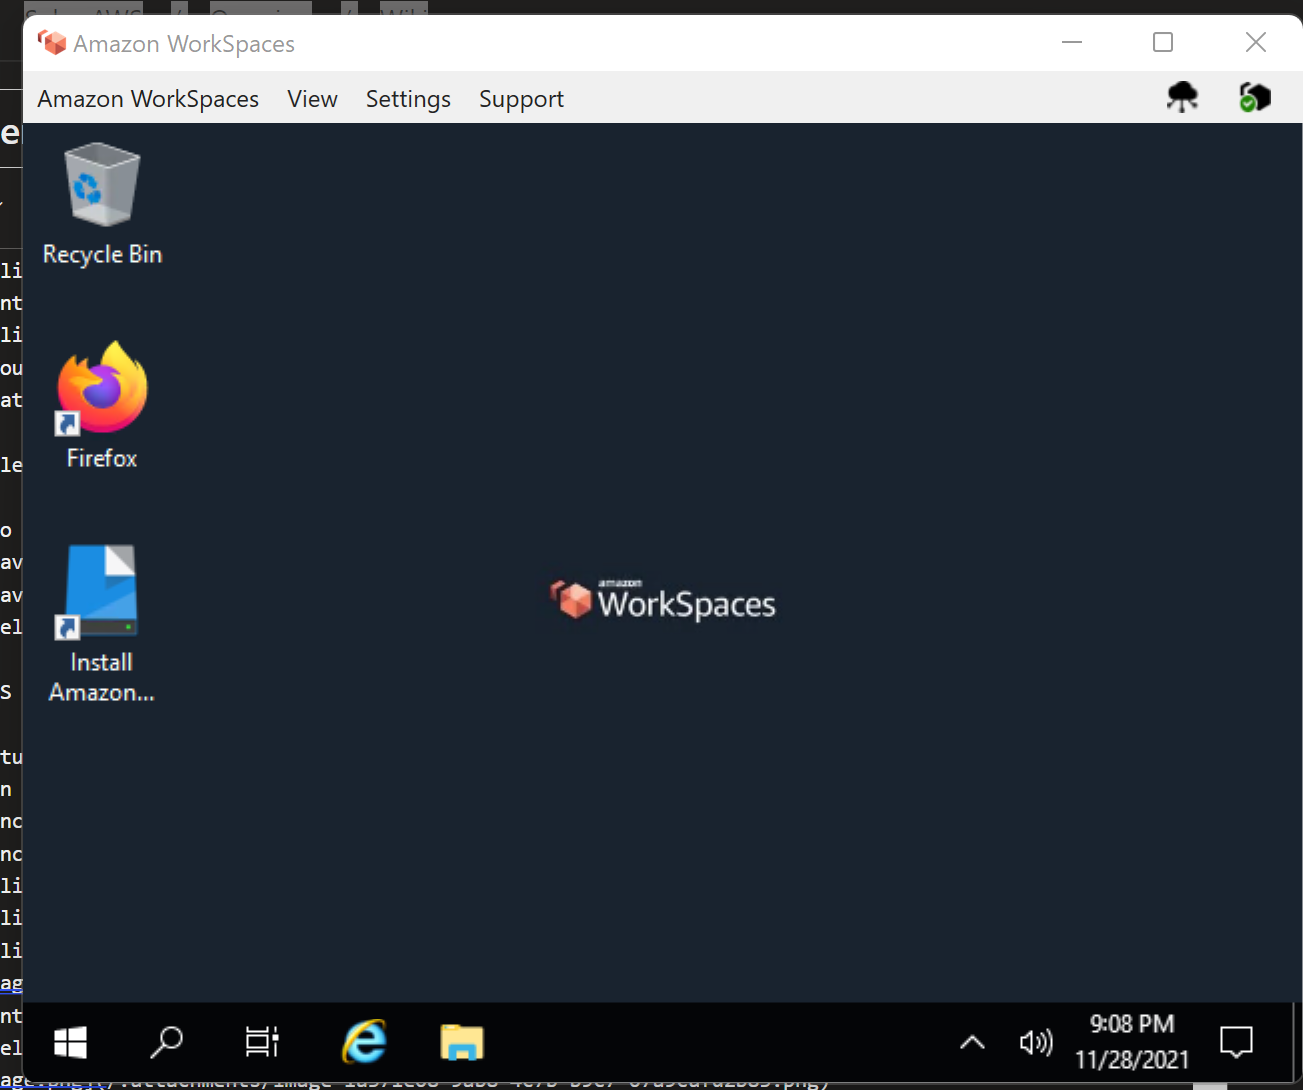Click the WorkSpaces connection health icon
The image size is (1303, 1090).
click(1254, 97)
